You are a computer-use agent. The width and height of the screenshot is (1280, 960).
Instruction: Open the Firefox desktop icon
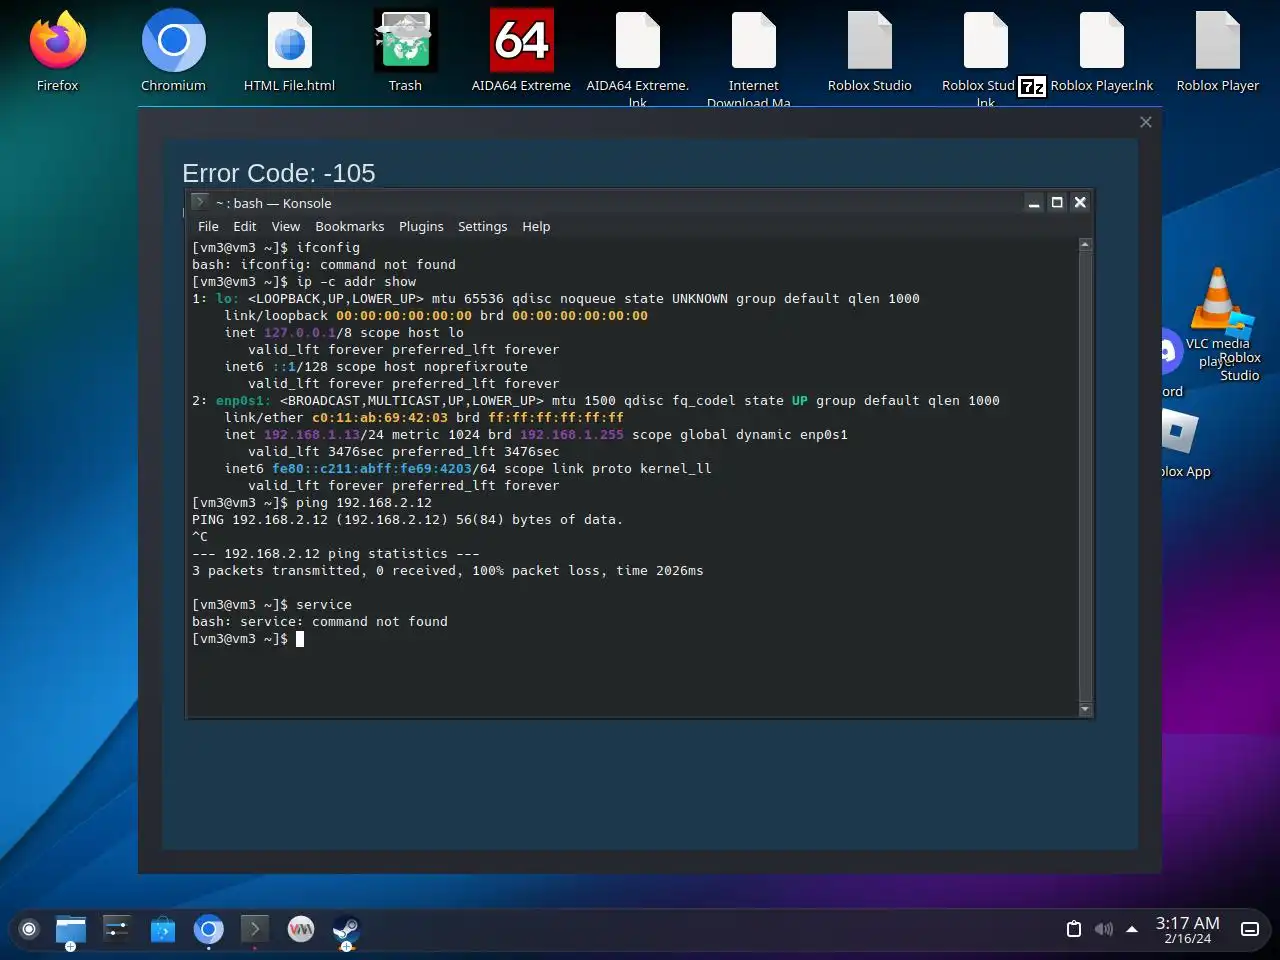click(x=57, y=52)
